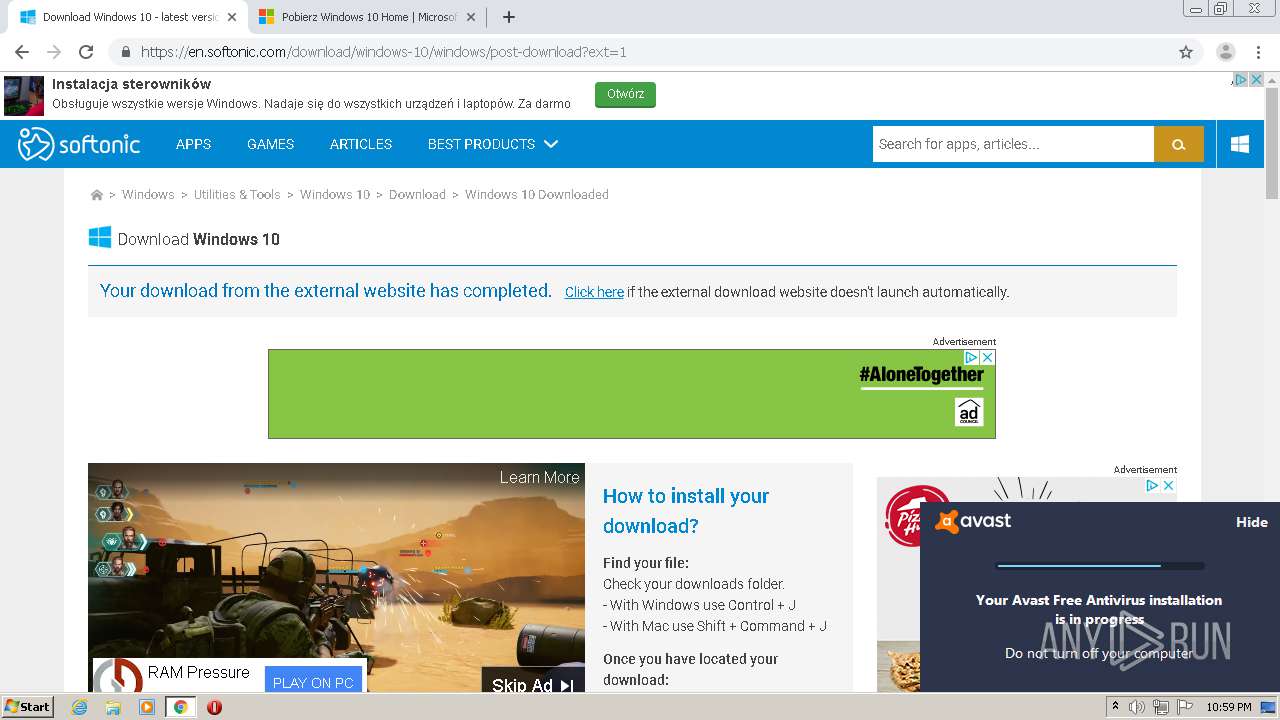Viewport: 1280px width, 720px height.
Task: Skip the video ad
Action: 533,684
